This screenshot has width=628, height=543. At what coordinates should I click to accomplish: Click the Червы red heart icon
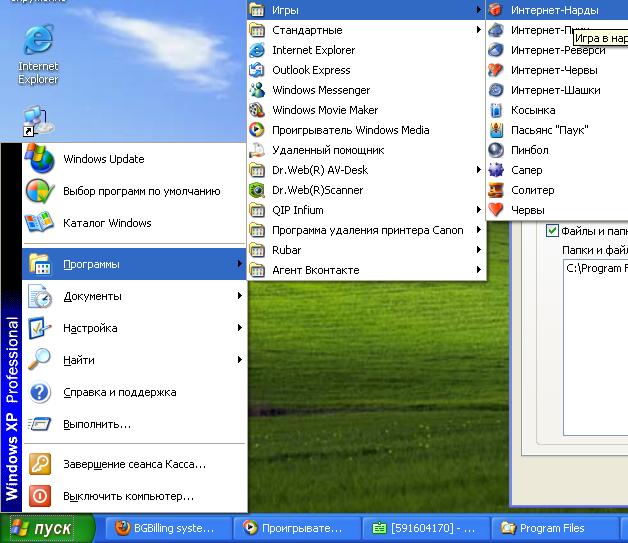pyautogui.click(x=496, y=210)
